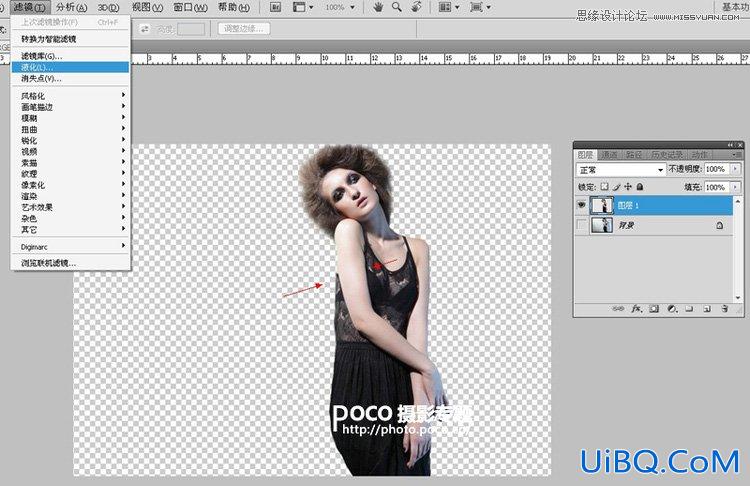Click the fill 100% value field
The image size is (750, 486).
716,187
